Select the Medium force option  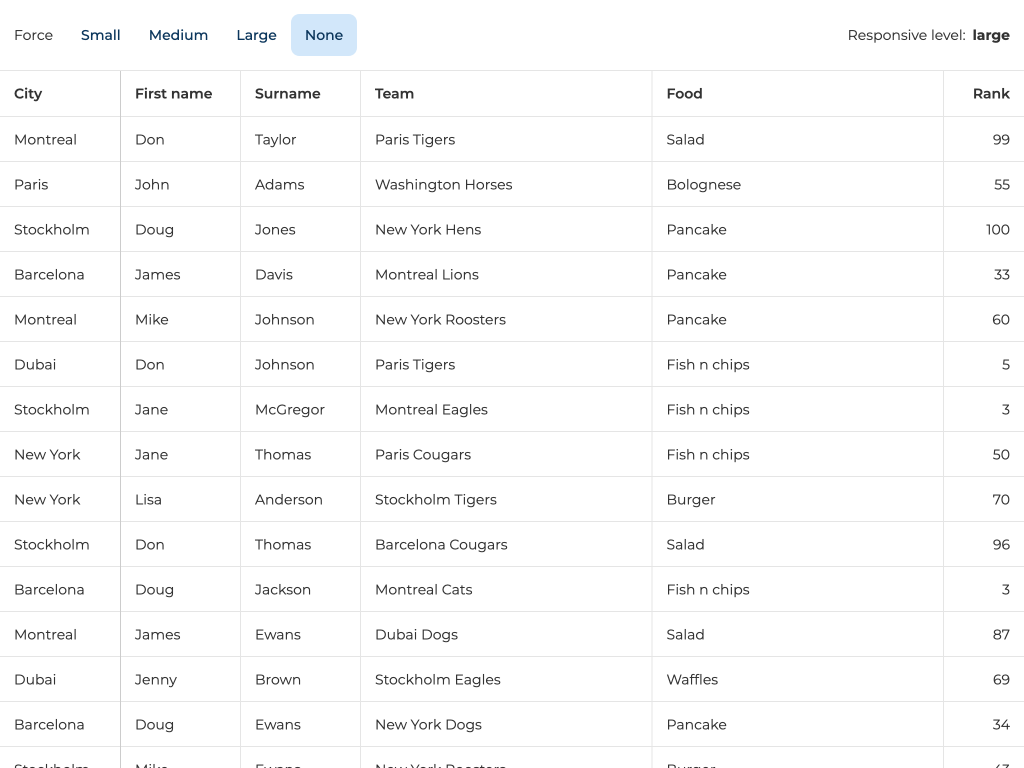pos(178,35)
